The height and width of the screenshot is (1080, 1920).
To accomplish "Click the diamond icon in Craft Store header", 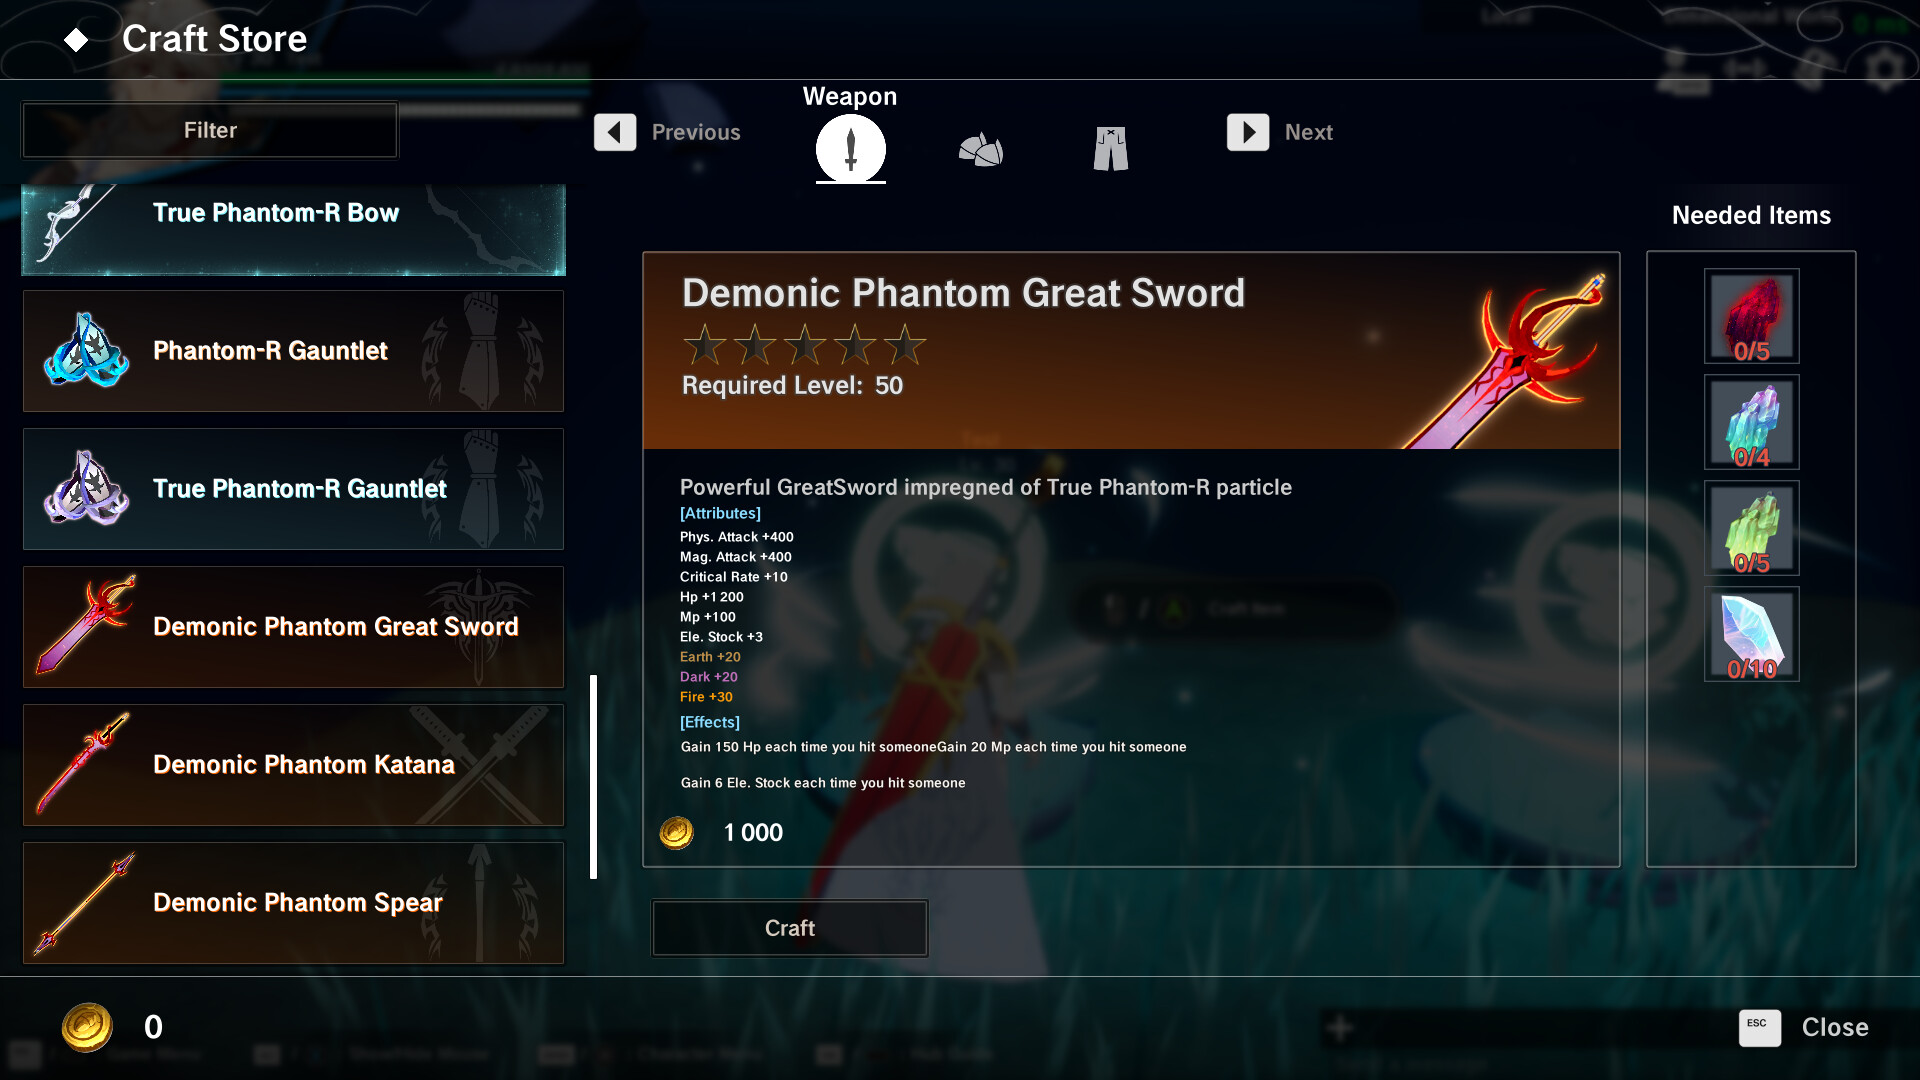I will (x=73, y=38).
